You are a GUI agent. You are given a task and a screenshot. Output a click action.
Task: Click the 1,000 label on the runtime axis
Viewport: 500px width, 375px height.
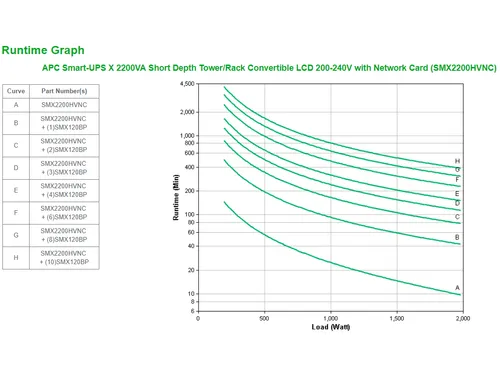tap(187, 136)
